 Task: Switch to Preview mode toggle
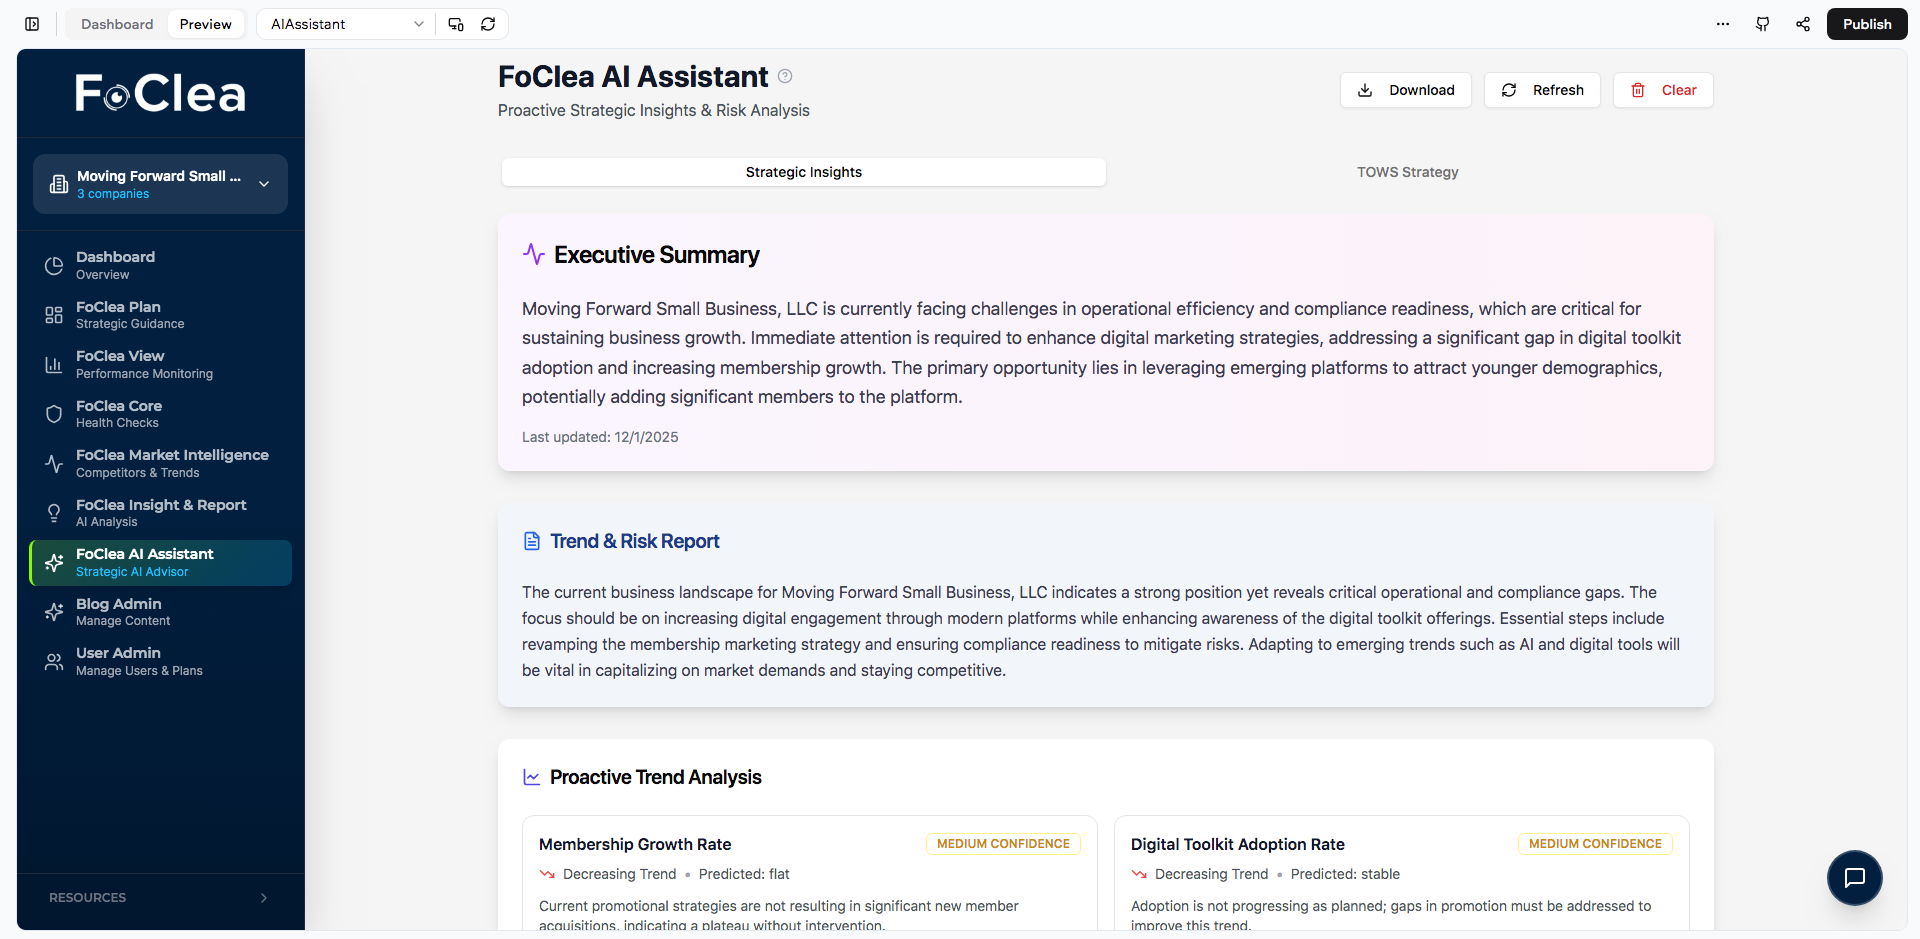pyautogui.click(x=205, y=24)
